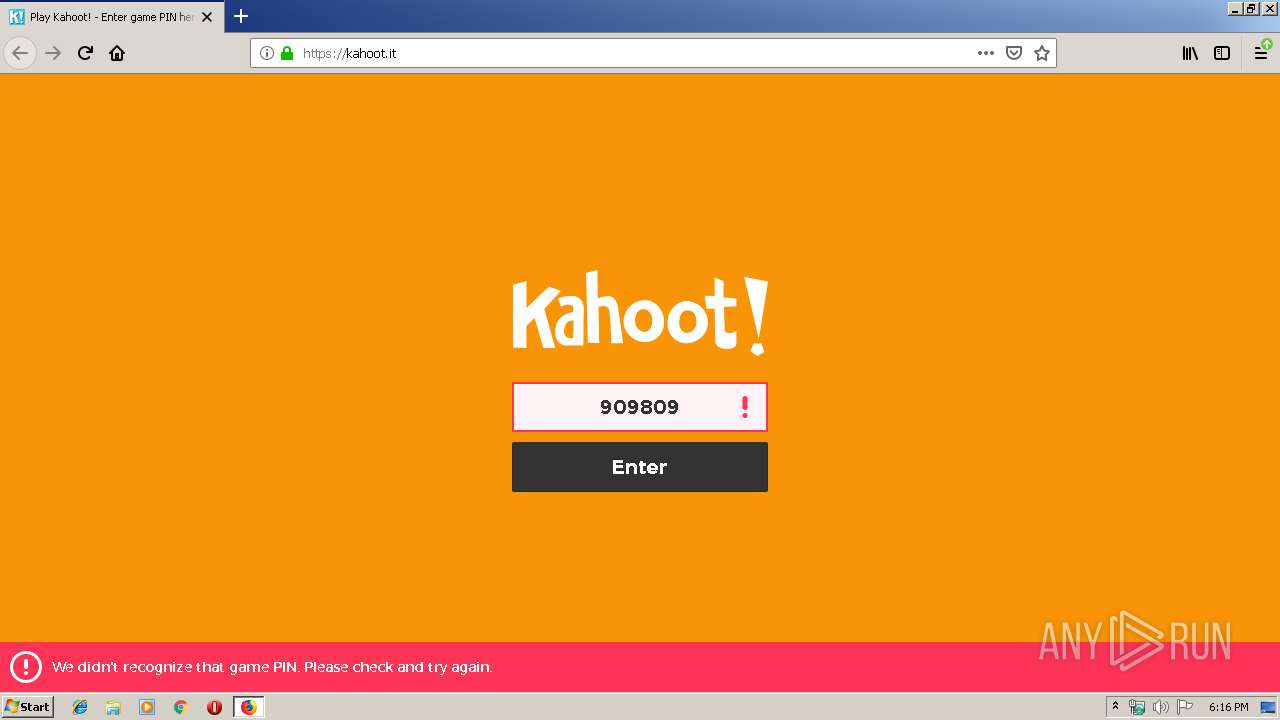Open the Firefox hamburger menu

pos(1262,53)
